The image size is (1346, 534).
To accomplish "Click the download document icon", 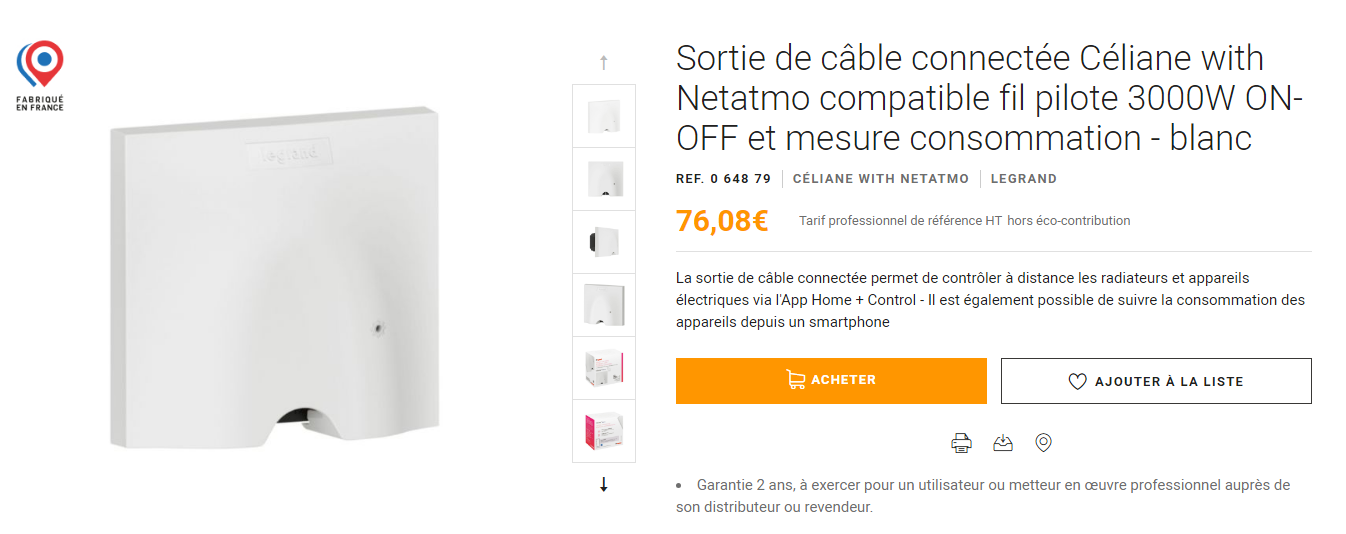I will tap(1002, 443).
